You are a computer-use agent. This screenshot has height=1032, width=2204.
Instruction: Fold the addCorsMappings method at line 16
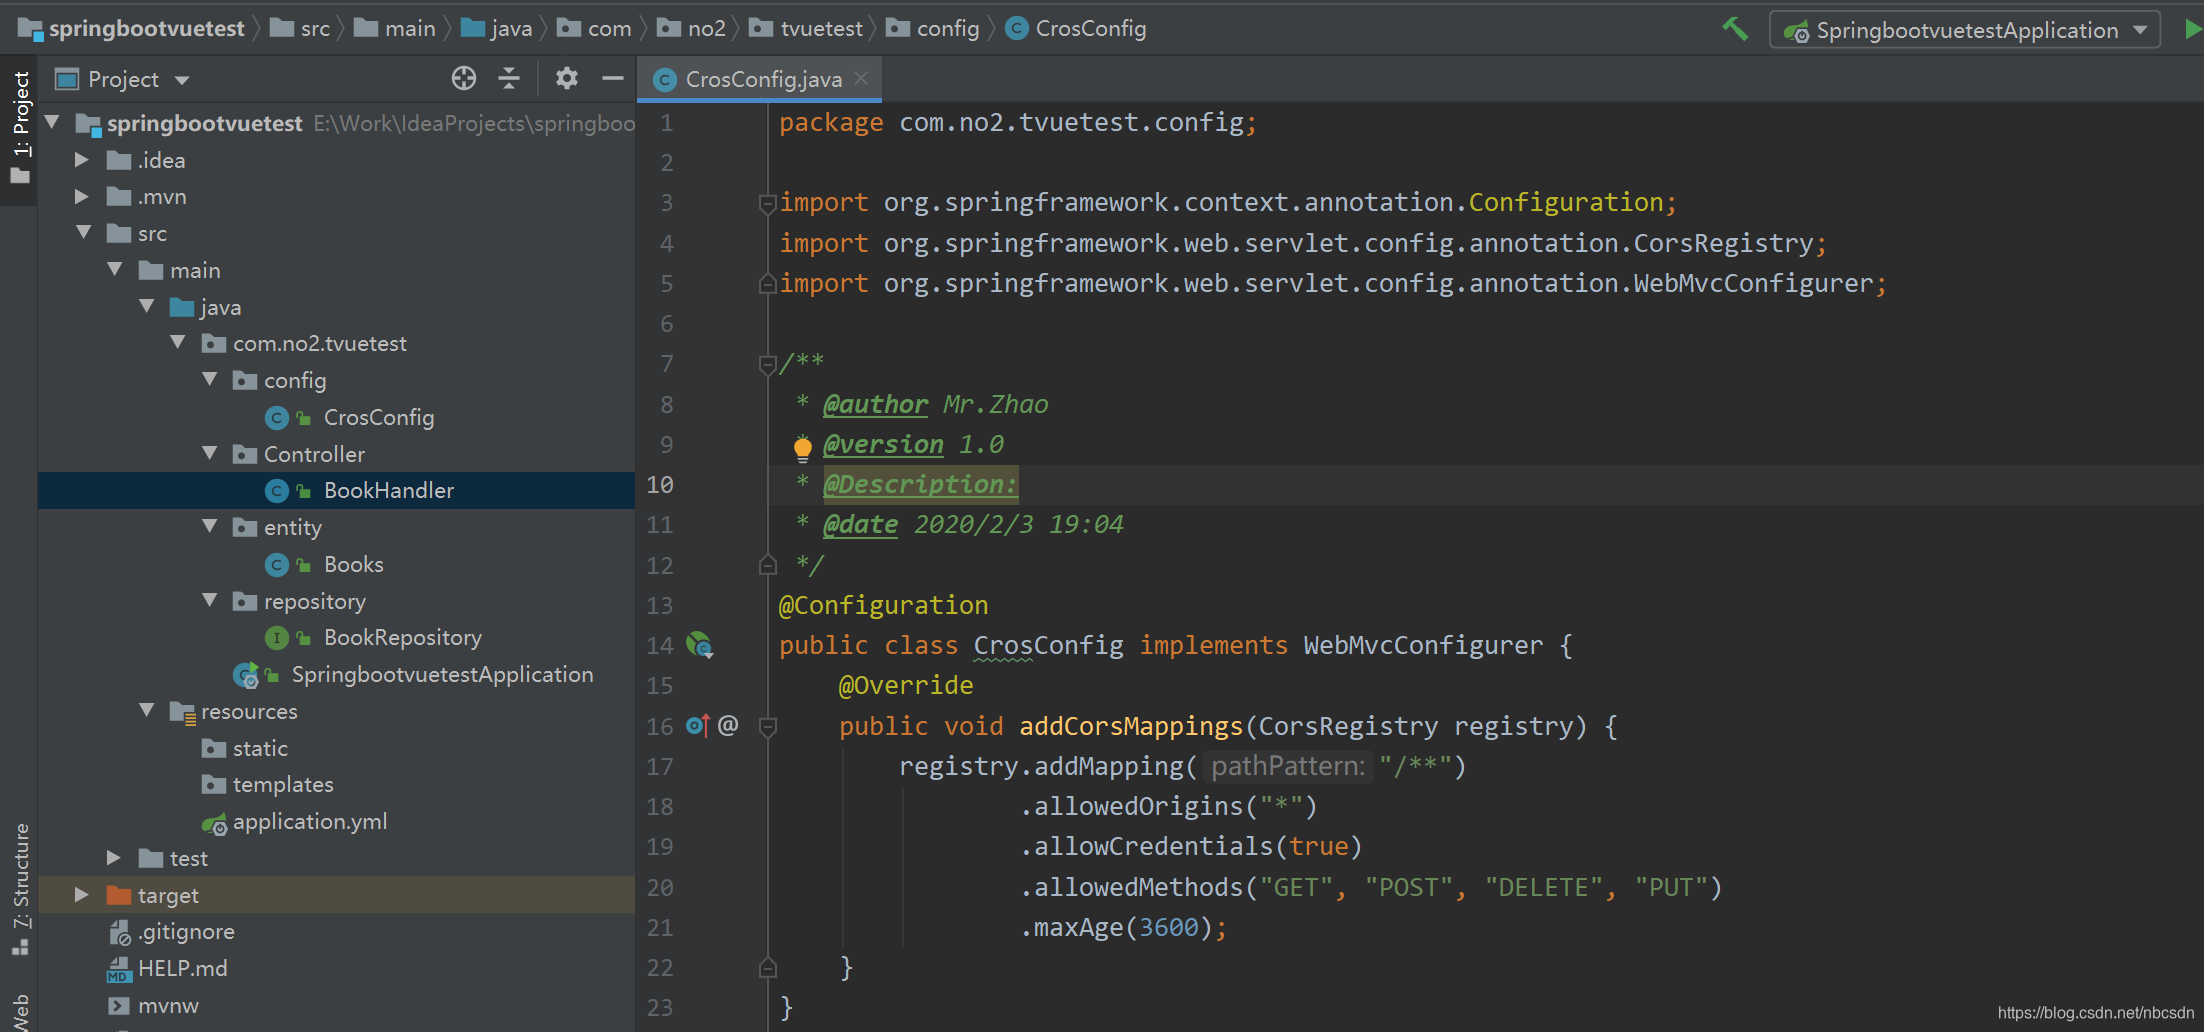pyautogui.click(x=768, y=727)
